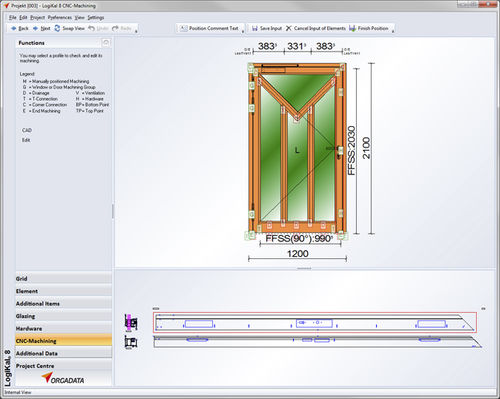Screen dimensions: 500x399
Task: Open the input toolbar overflow arrow
Action: (392, 32)
